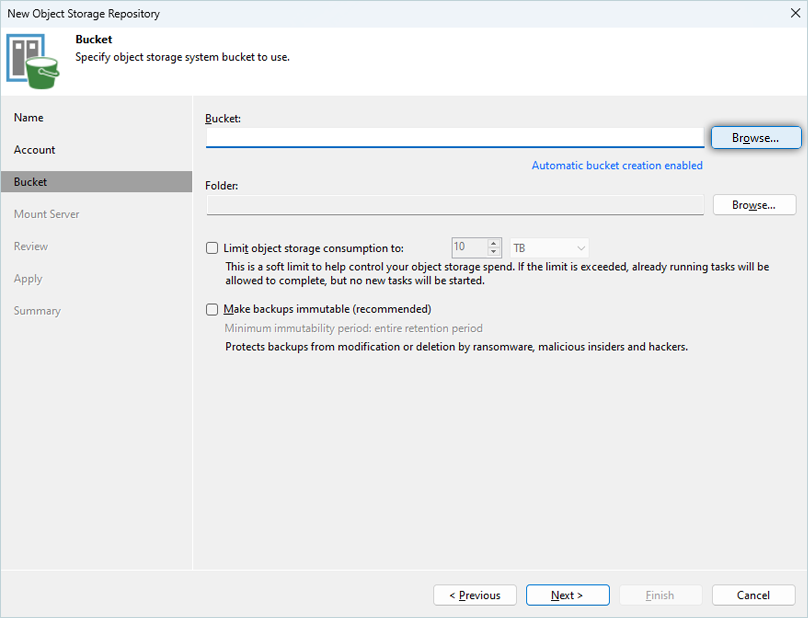Enable Limit object storage consumption checkbox
The width and height of the screenshot is (808, 618).
[212, 248]
